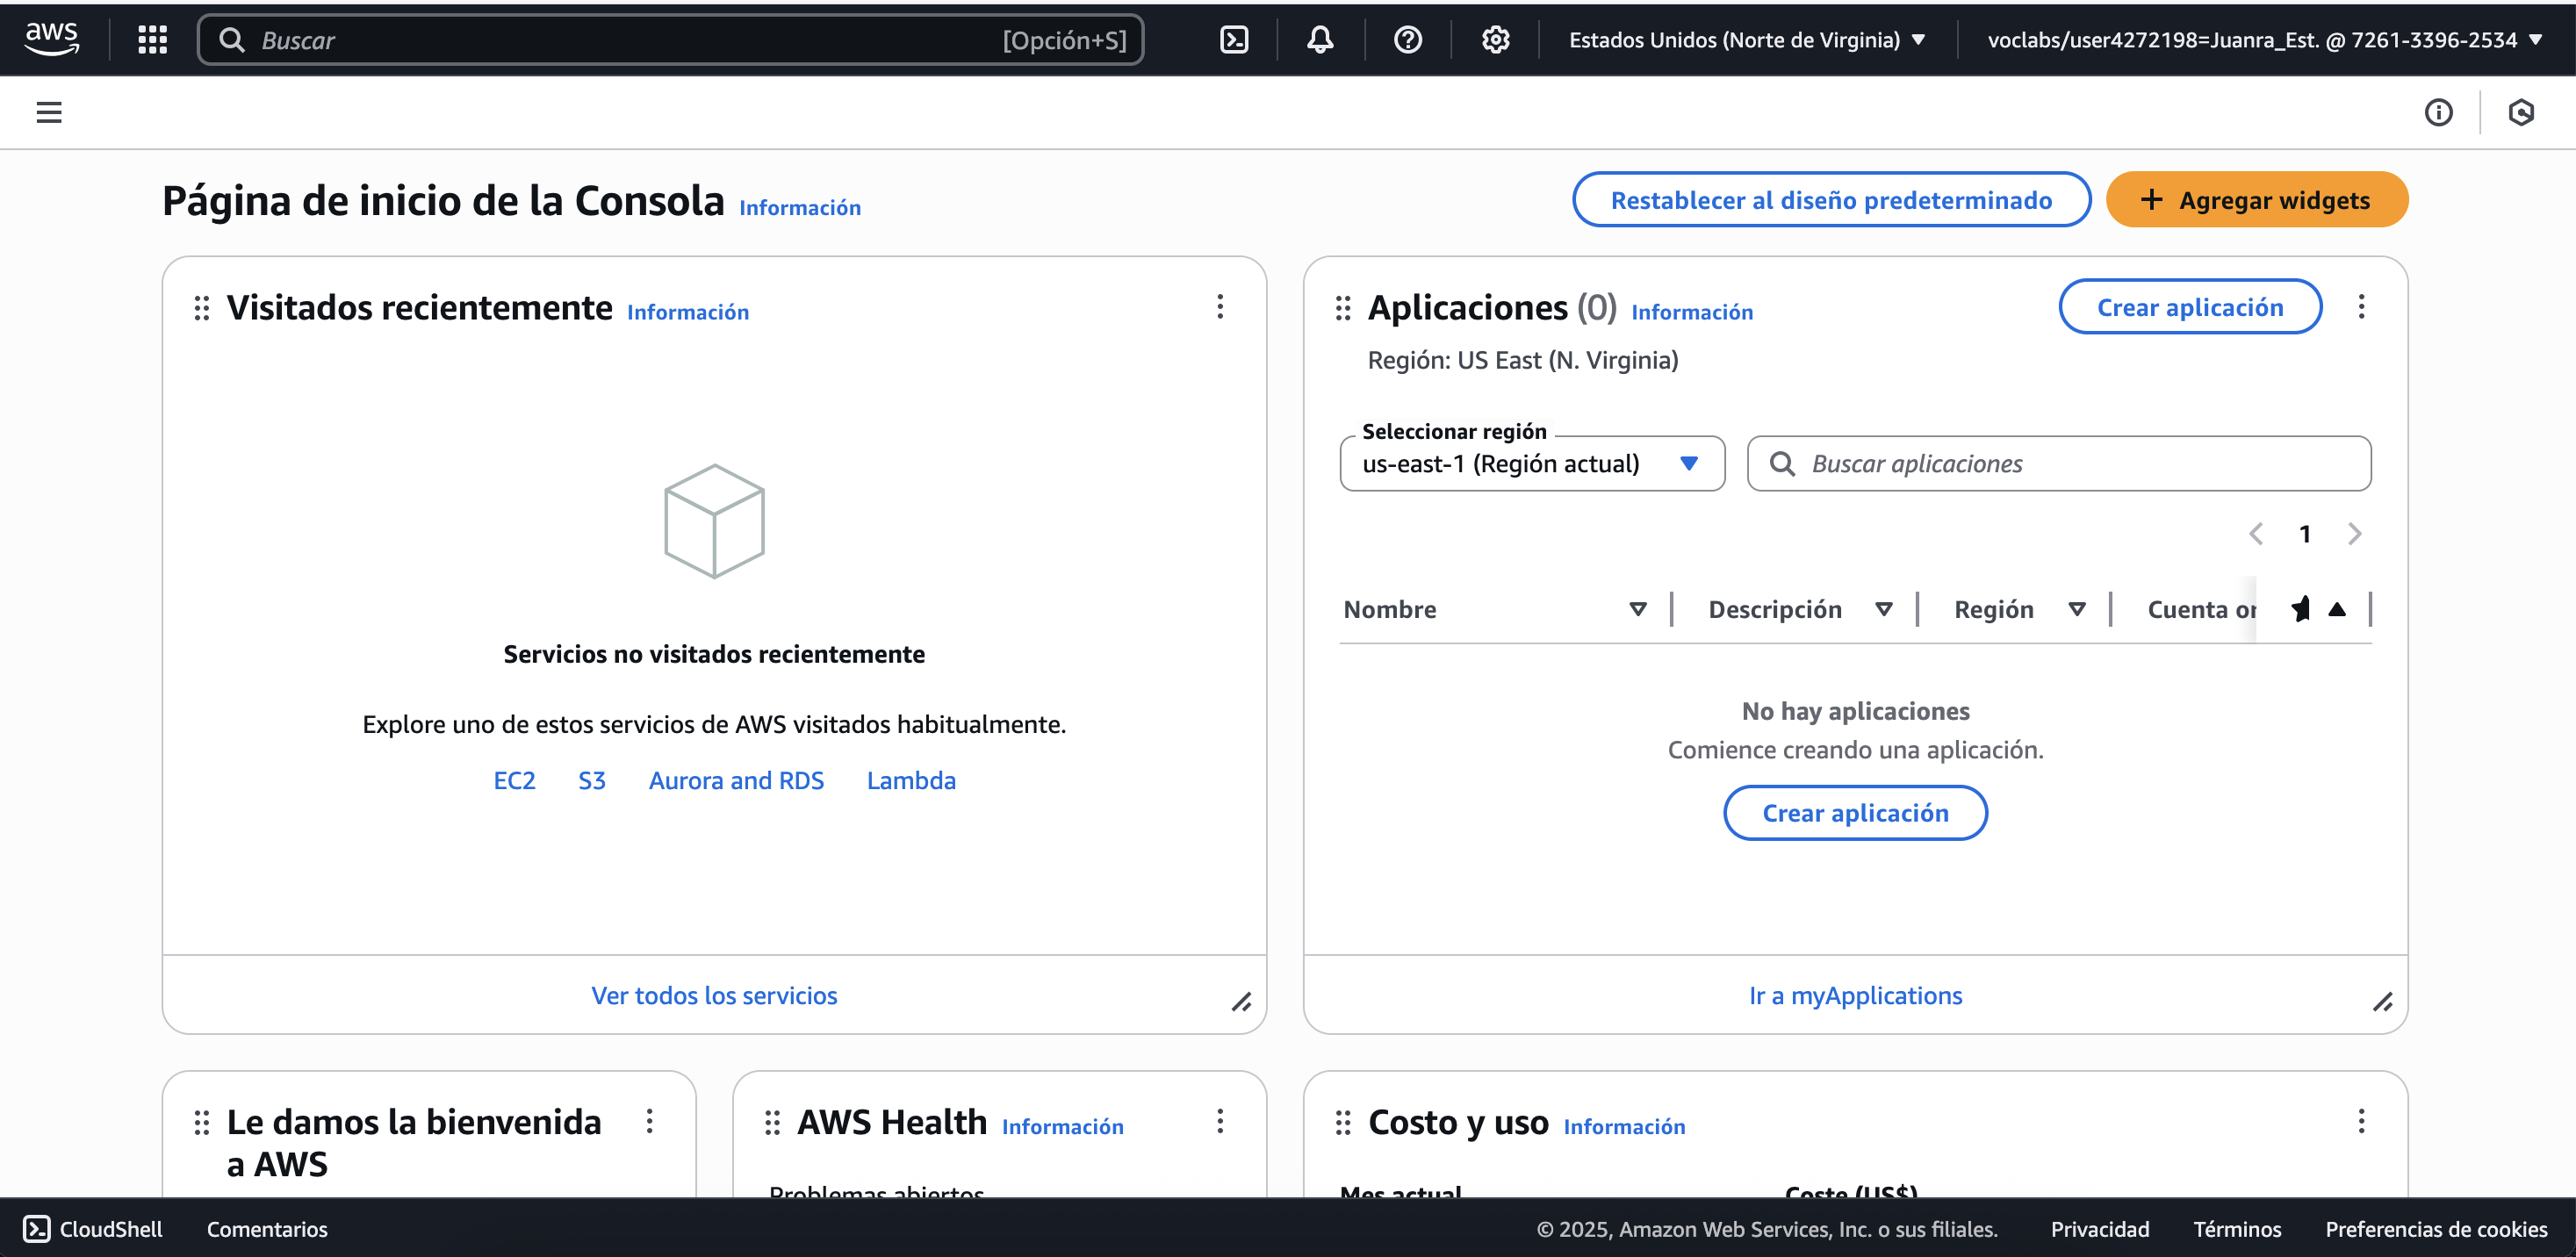Expand the Estados Unidos region selector

1747,40
